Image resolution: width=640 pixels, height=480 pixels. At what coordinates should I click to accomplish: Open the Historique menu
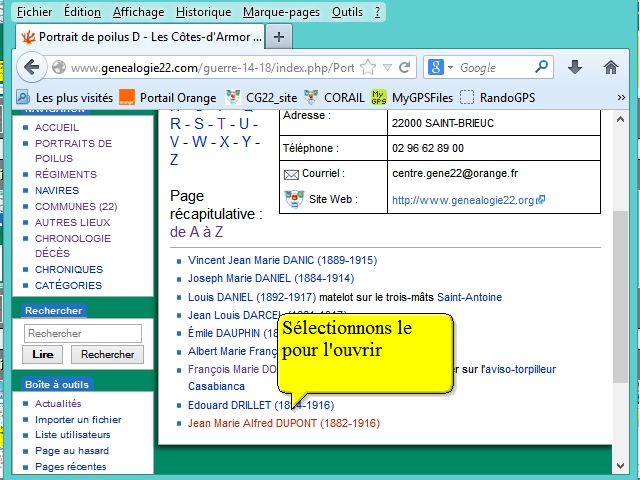pyautogui.click(x=203, y=12)
